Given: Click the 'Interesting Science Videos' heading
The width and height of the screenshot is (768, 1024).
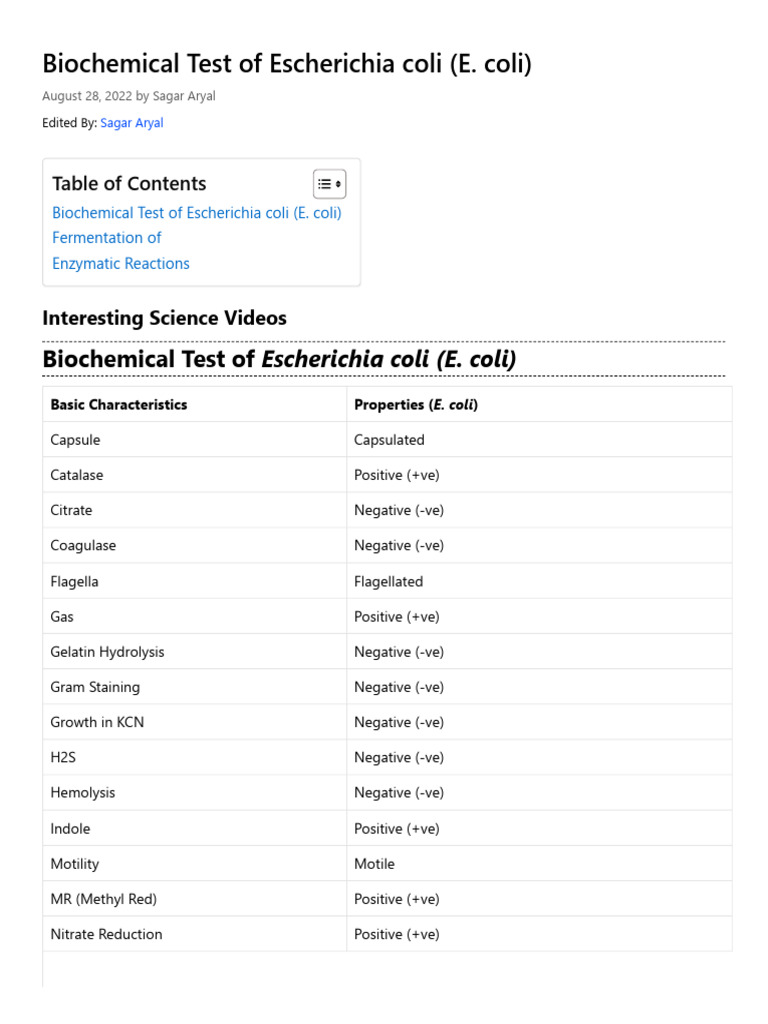Looking at the screenshot, I should tap(164, 318).
